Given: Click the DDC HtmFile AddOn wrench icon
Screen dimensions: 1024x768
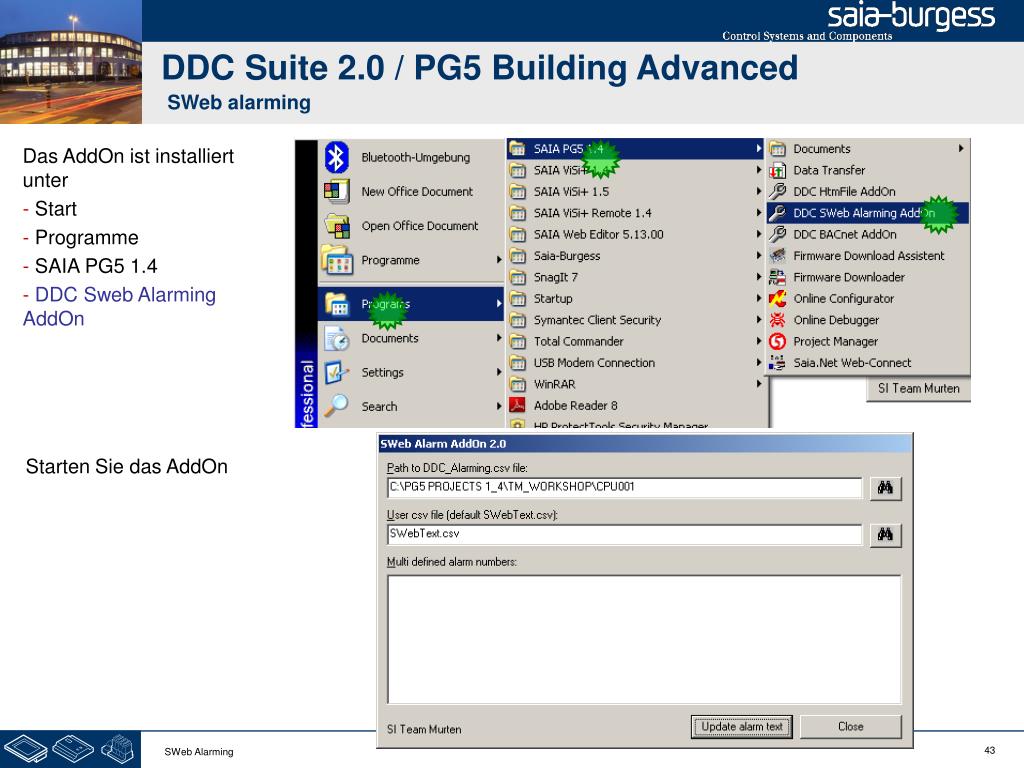Looking at the screenshot, I should pyautogui.click(x=777, y=191).
